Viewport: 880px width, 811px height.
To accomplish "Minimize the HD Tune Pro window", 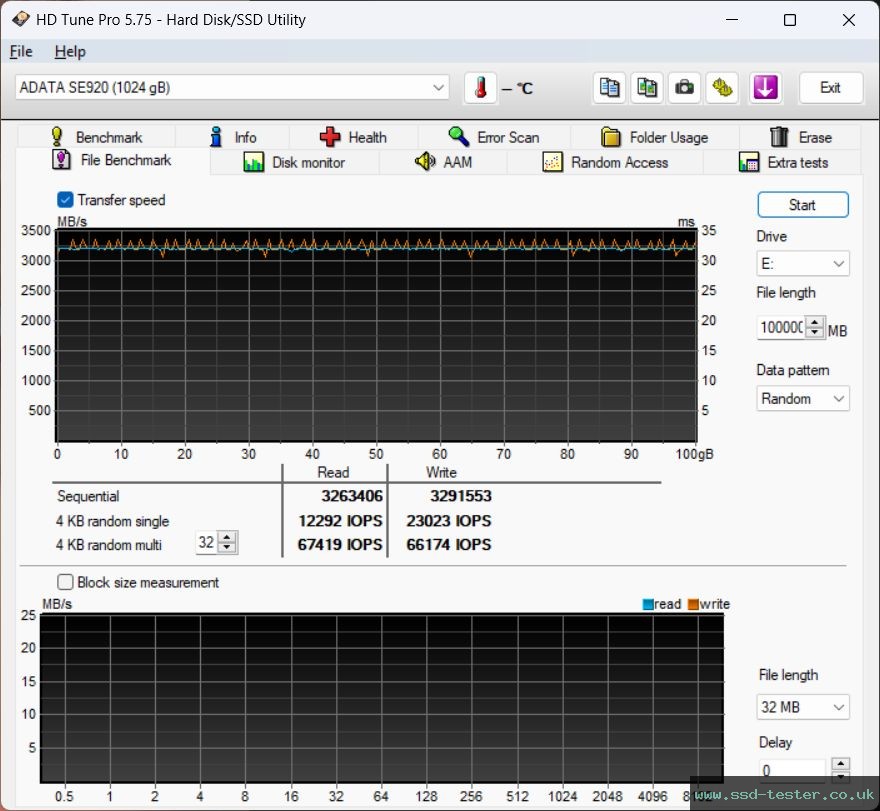I will pyautogui.click(x=731, y=20).
